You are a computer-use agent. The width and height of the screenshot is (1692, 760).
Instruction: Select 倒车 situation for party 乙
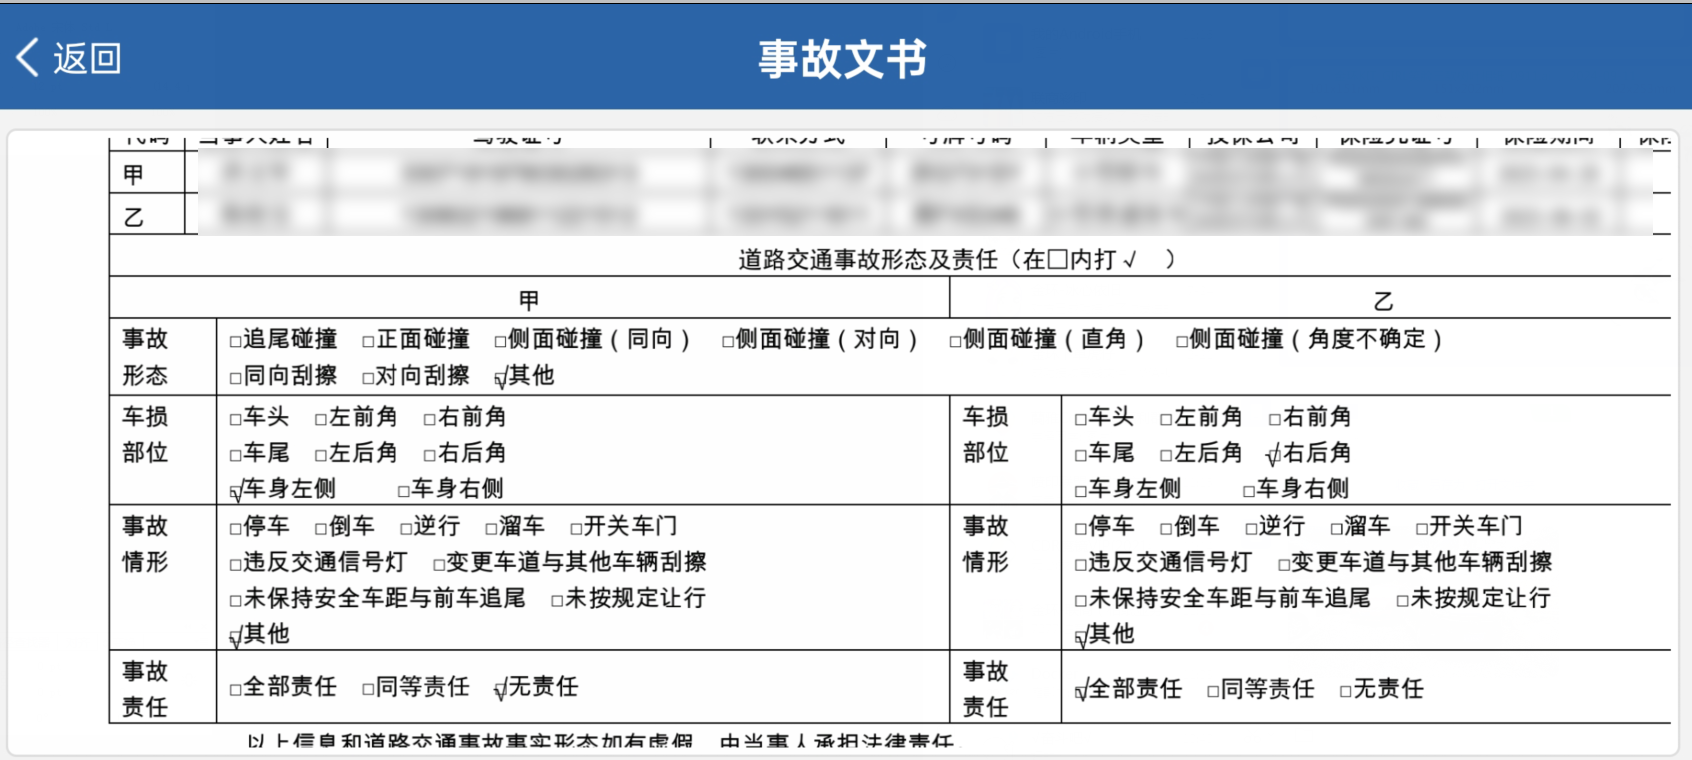[1166, 528]
